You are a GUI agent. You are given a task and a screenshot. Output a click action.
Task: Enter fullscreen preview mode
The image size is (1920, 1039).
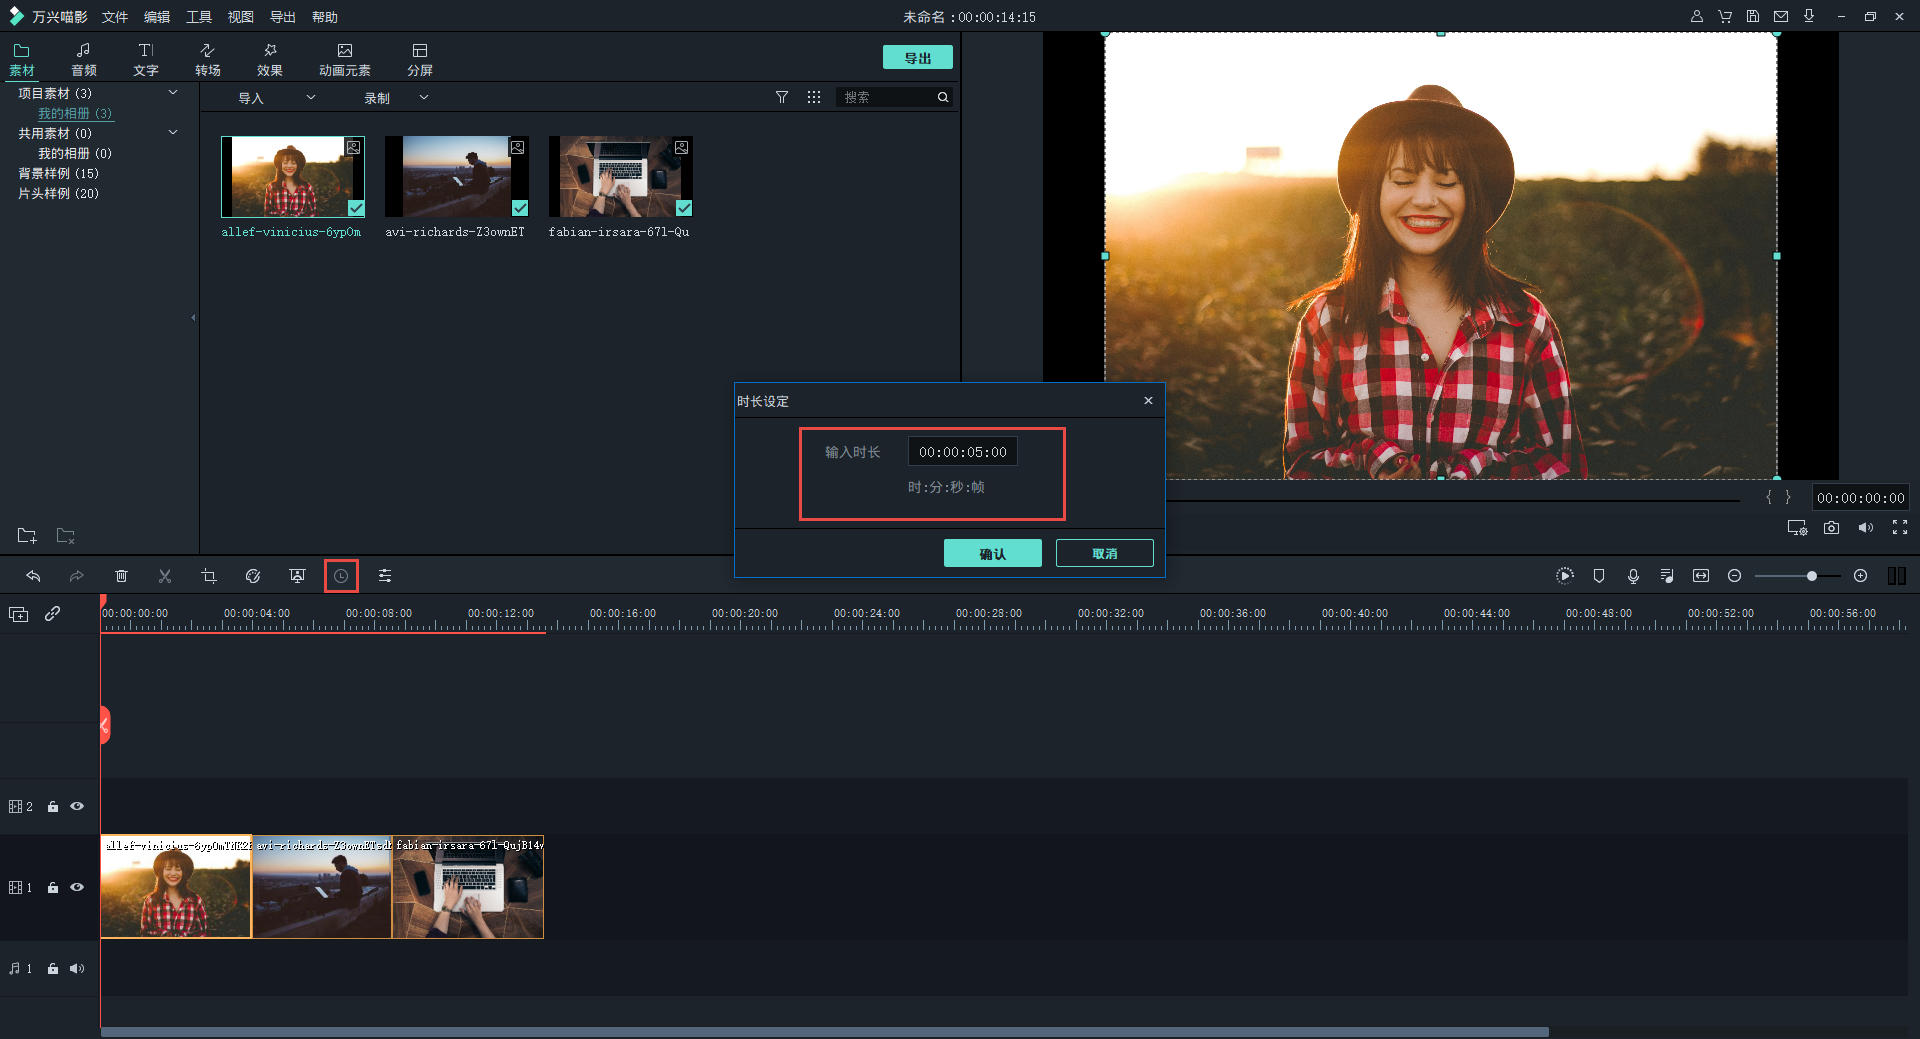1899,528
